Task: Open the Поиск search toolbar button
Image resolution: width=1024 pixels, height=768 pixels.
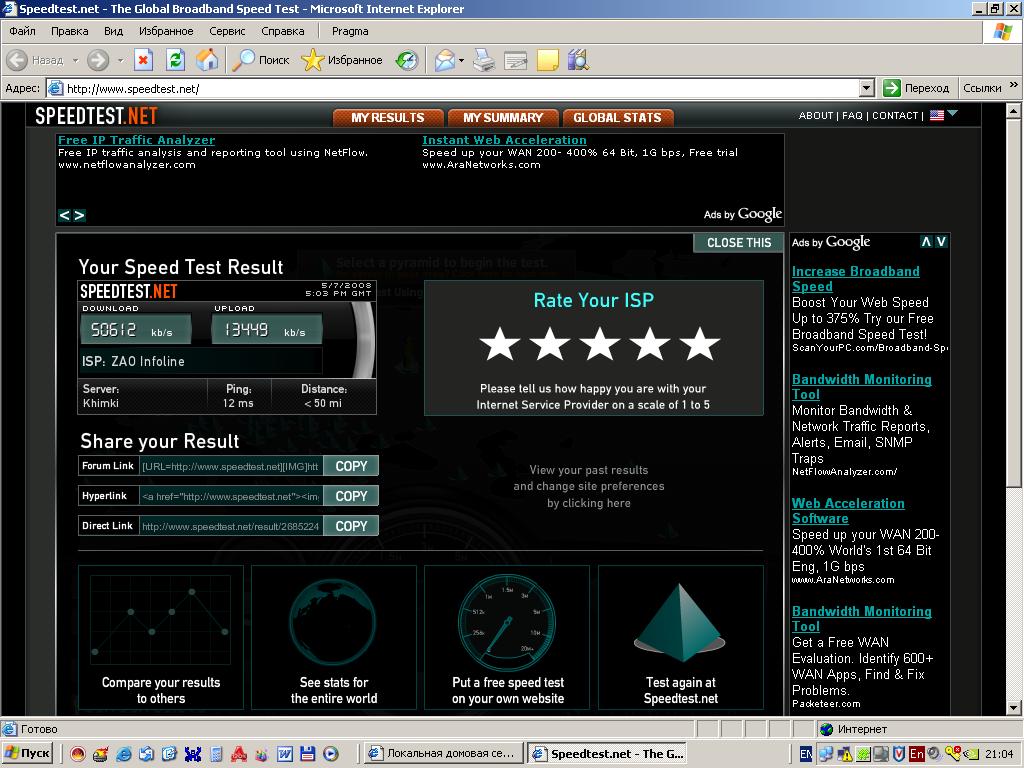Action: [261, 60]
